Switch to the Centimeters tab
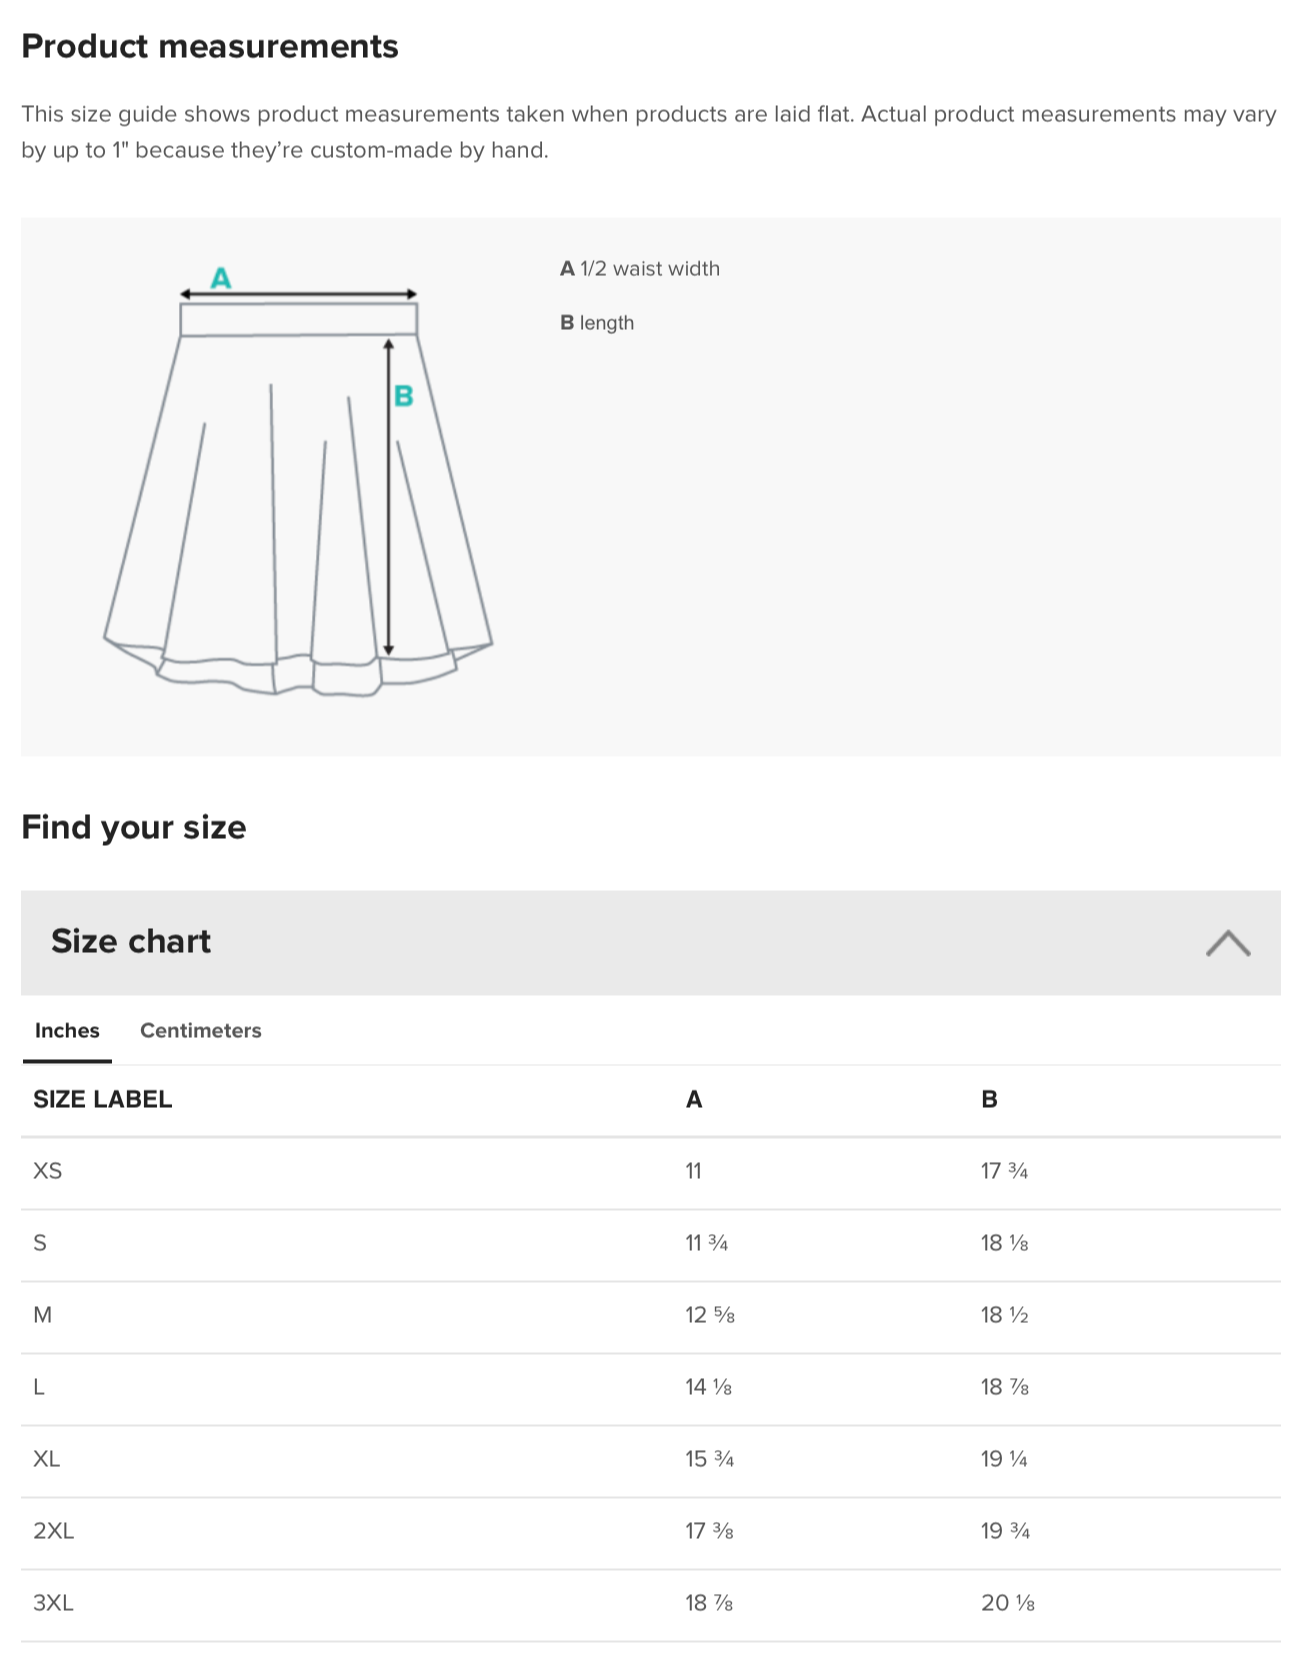Image resolution: width=1306 pixels, height=1672 pixels. pyautogui.click(x=200, y=1030)
